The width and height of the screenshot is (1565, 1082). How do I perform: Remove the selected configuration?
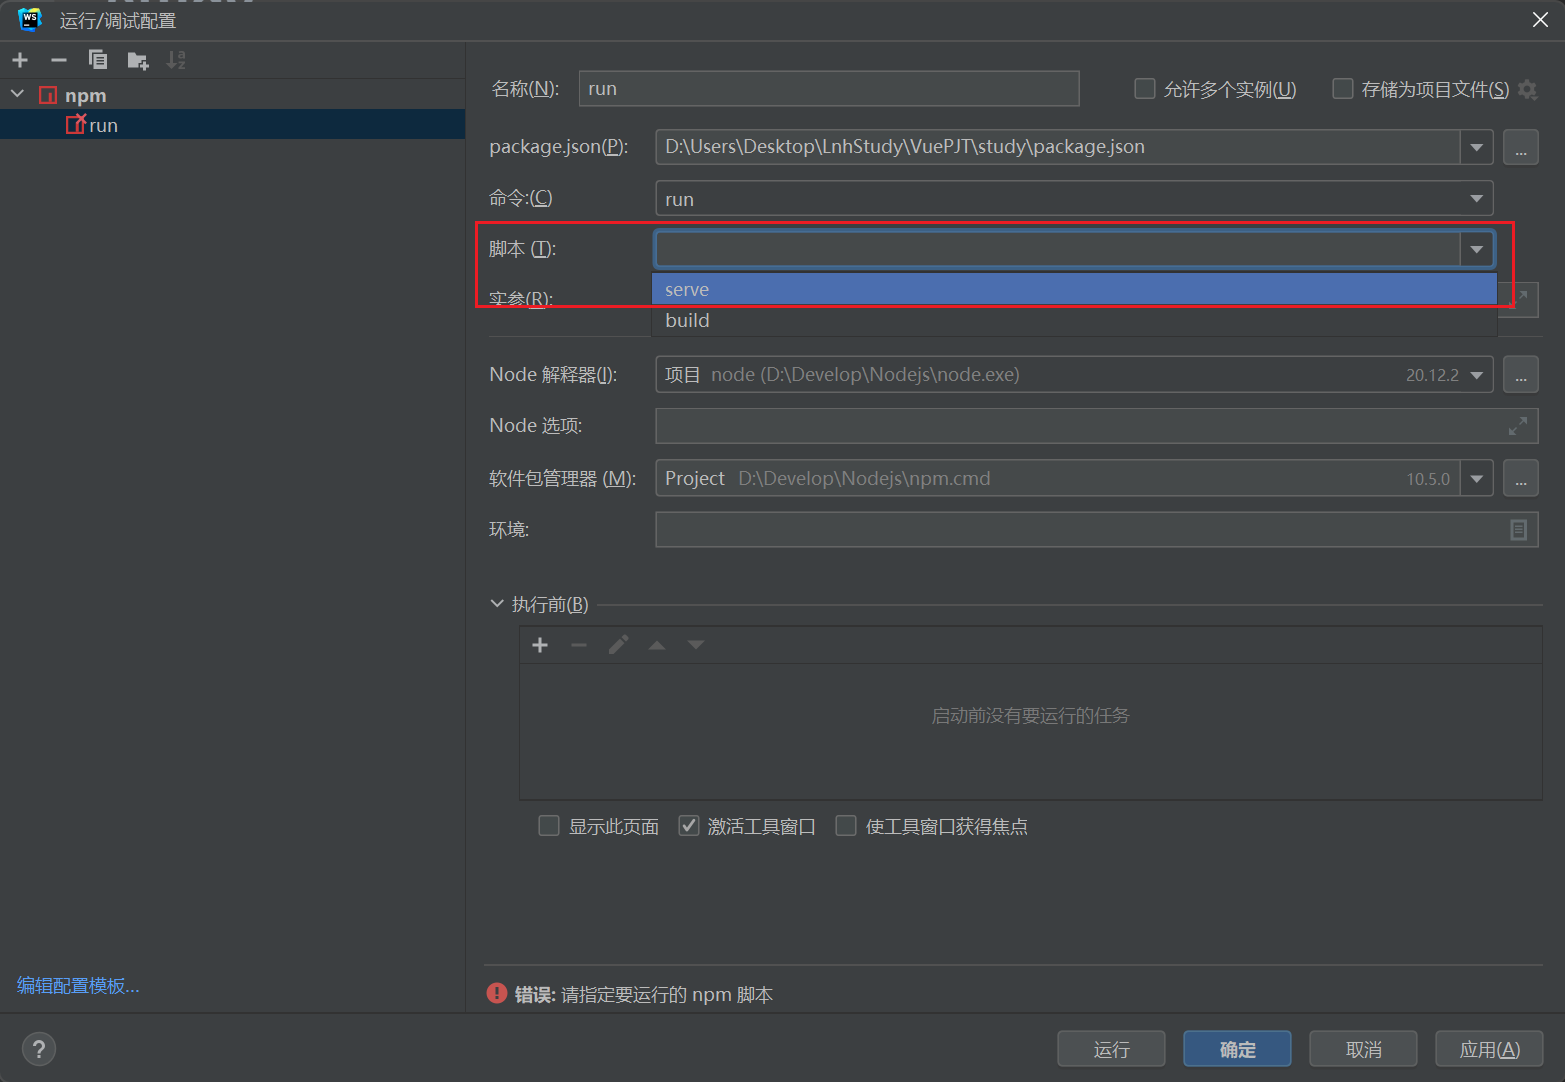tap(59, 60)
